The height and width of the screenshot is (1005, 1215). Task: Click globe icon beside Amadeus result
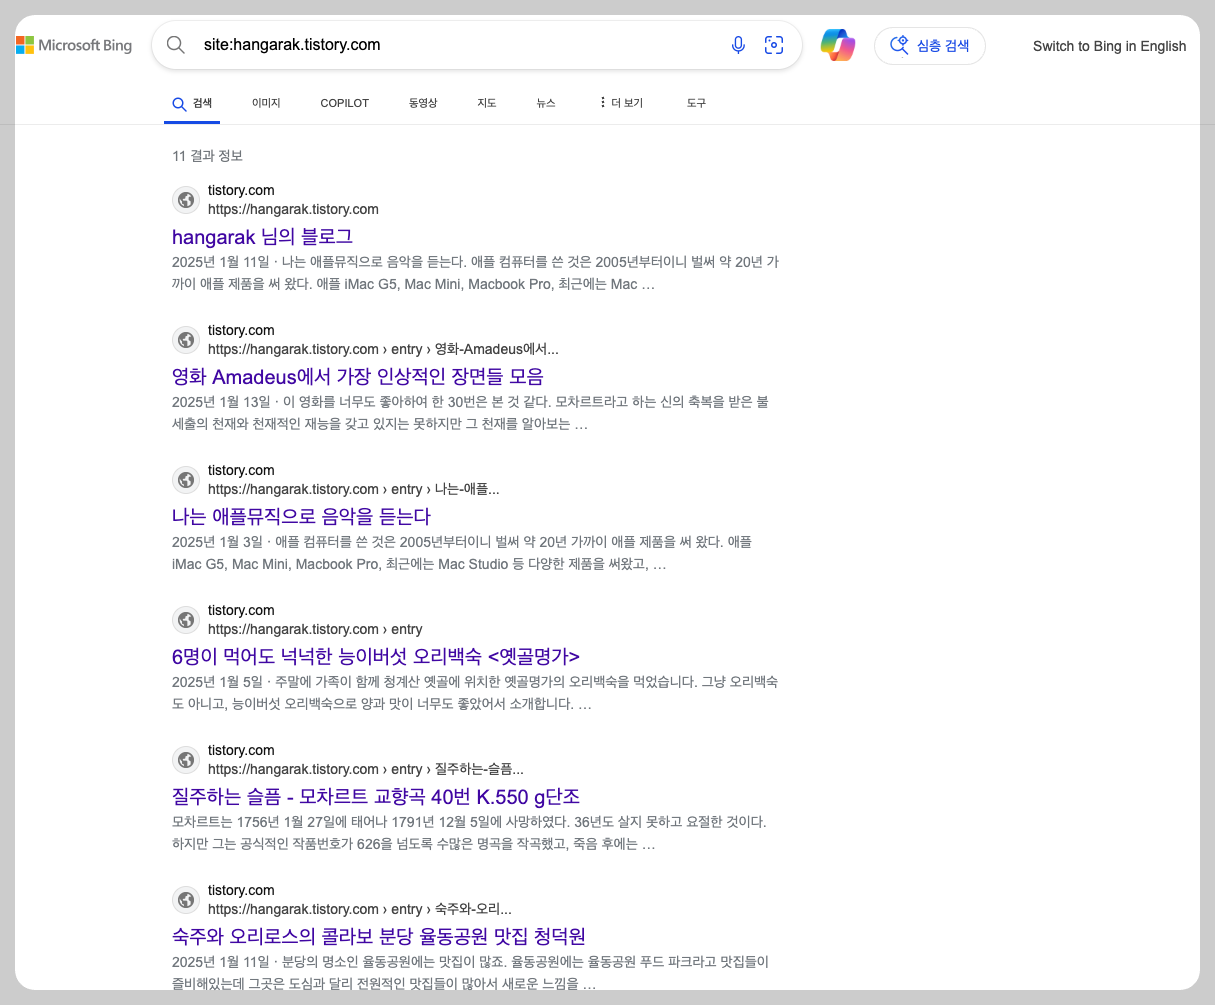click(186, 340)
